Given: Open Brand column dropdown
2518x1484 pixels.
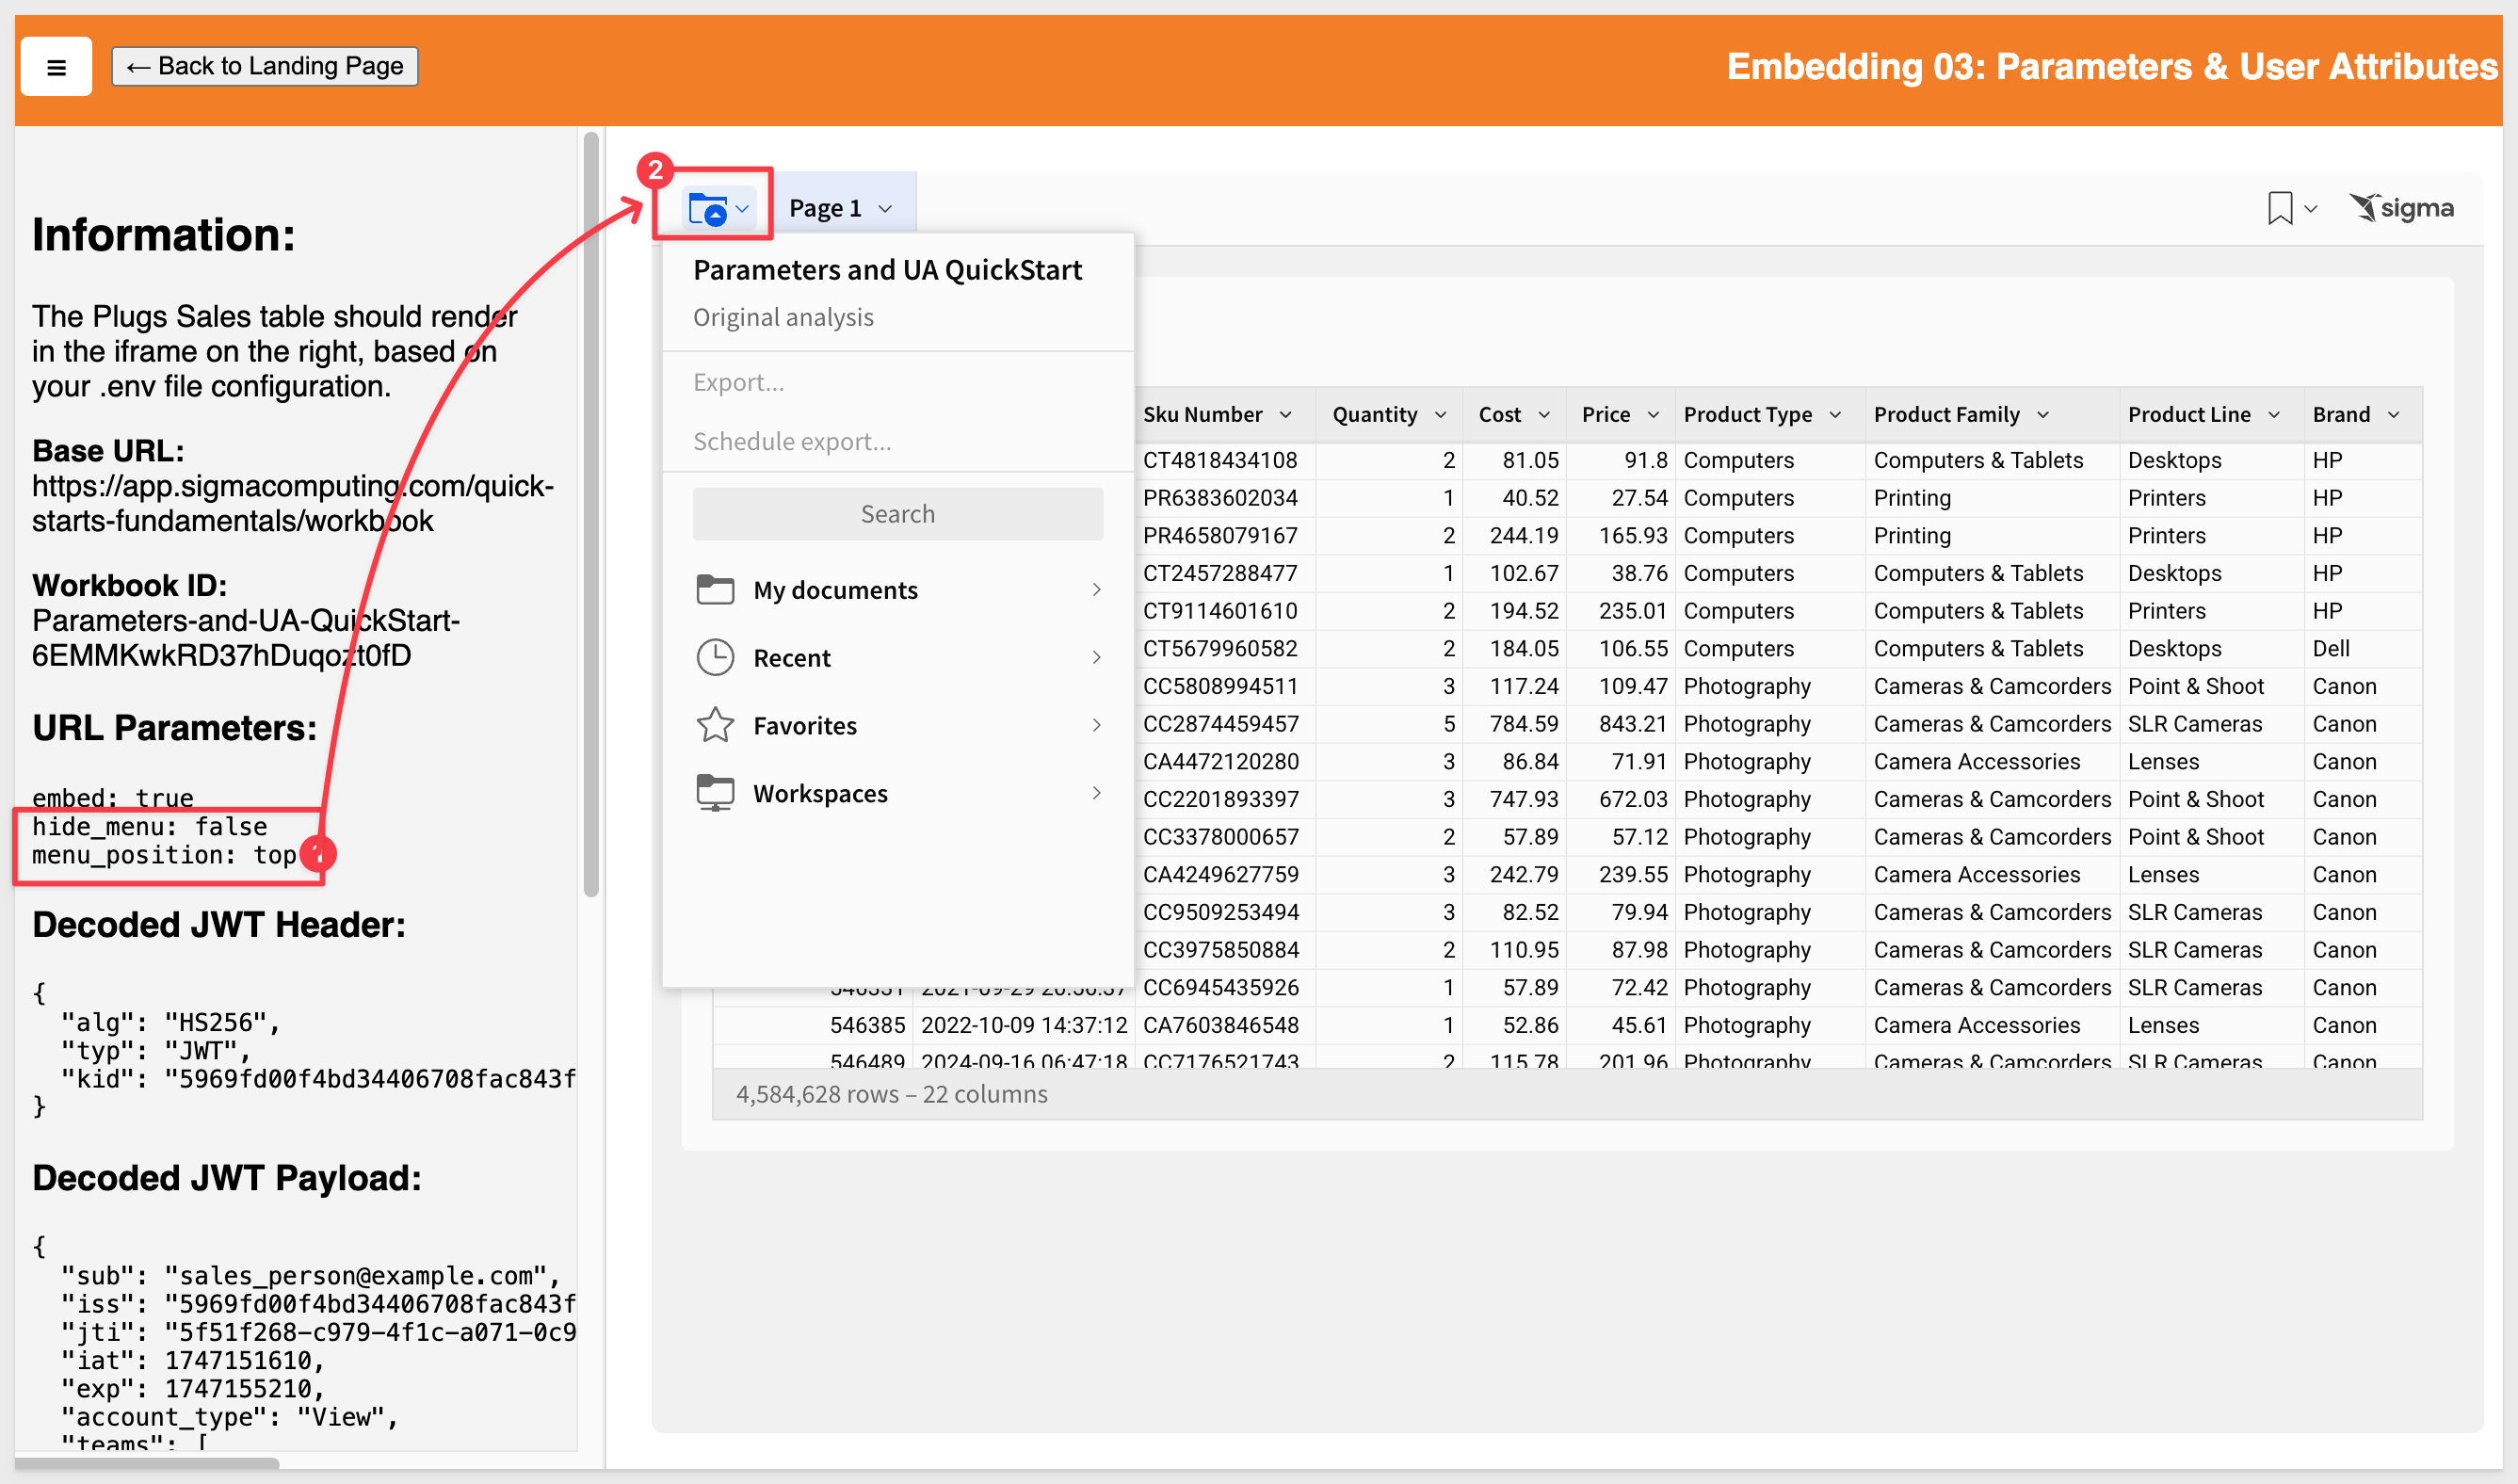Looking at the screenshot, I should (x=2394, y=415).
